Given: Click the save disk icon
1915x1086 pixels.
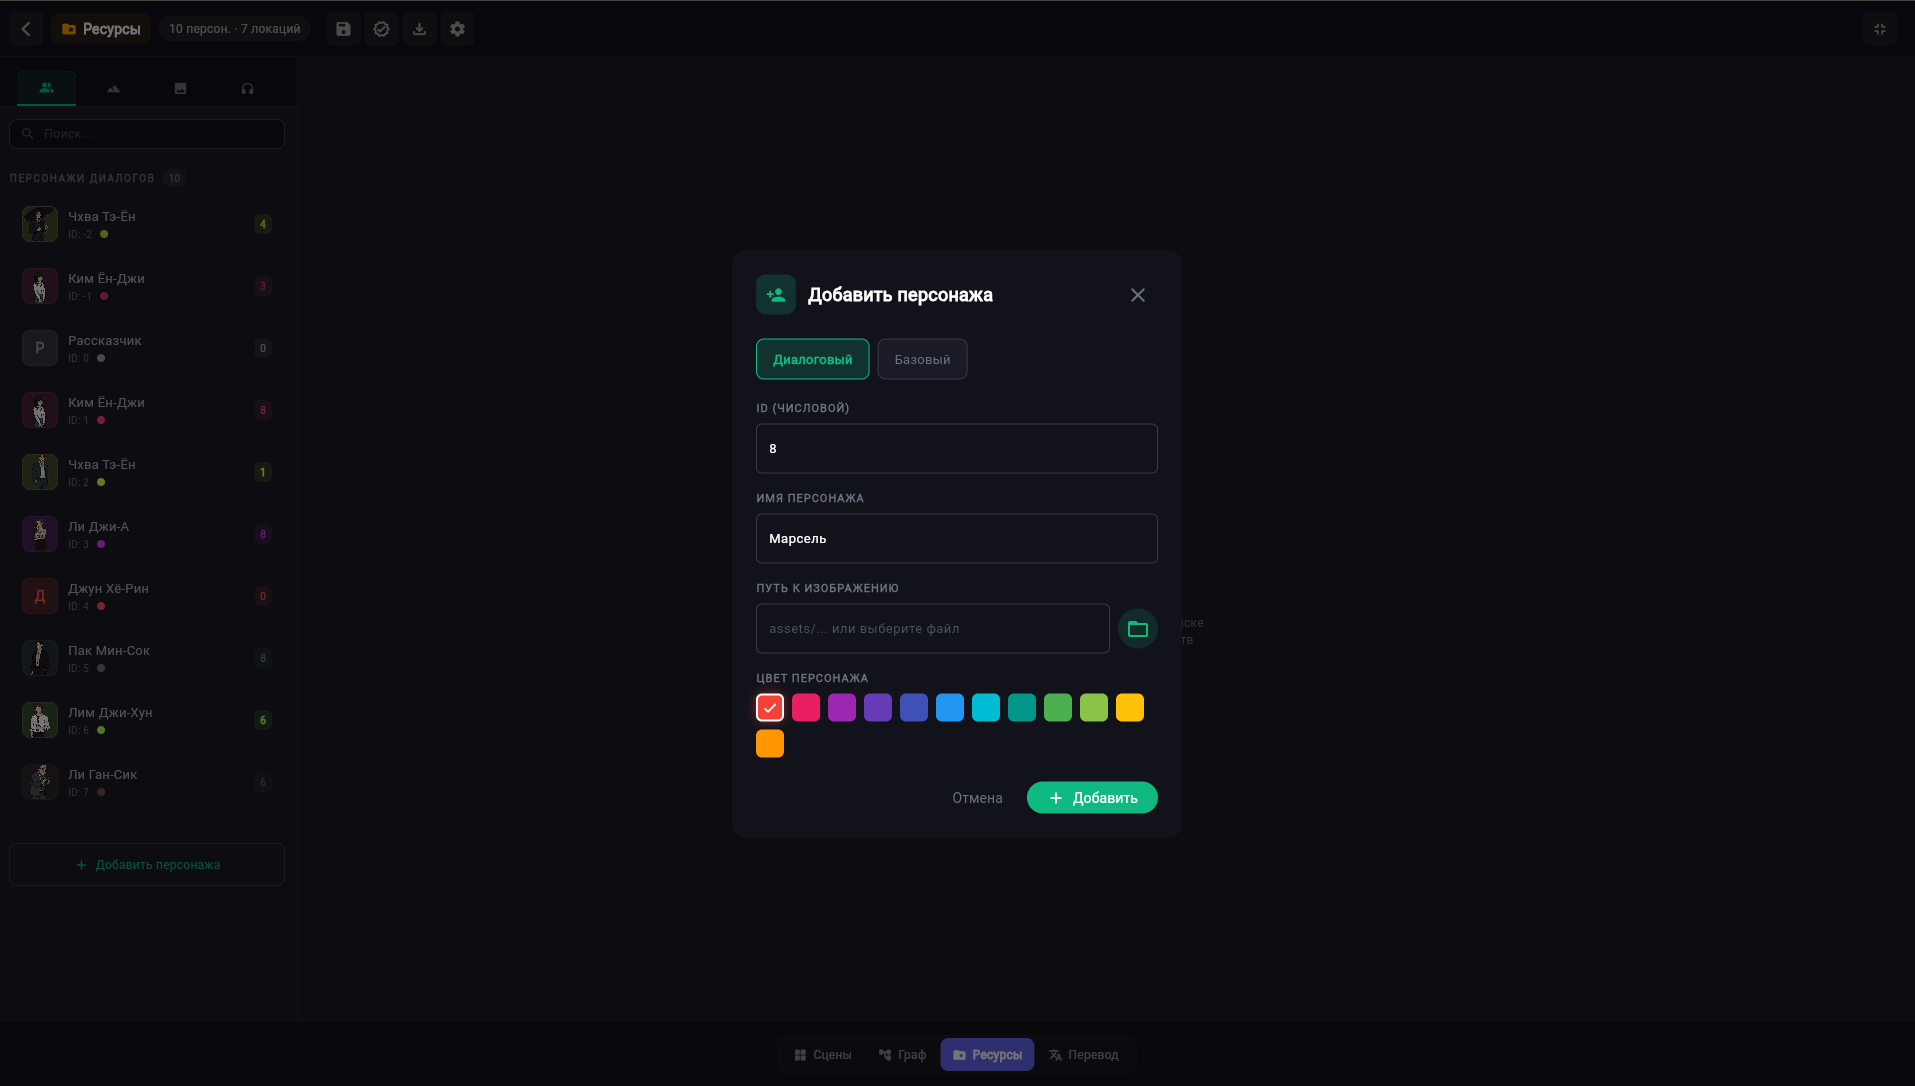Looking at the screenshot, I should click(x=343, y=29).
